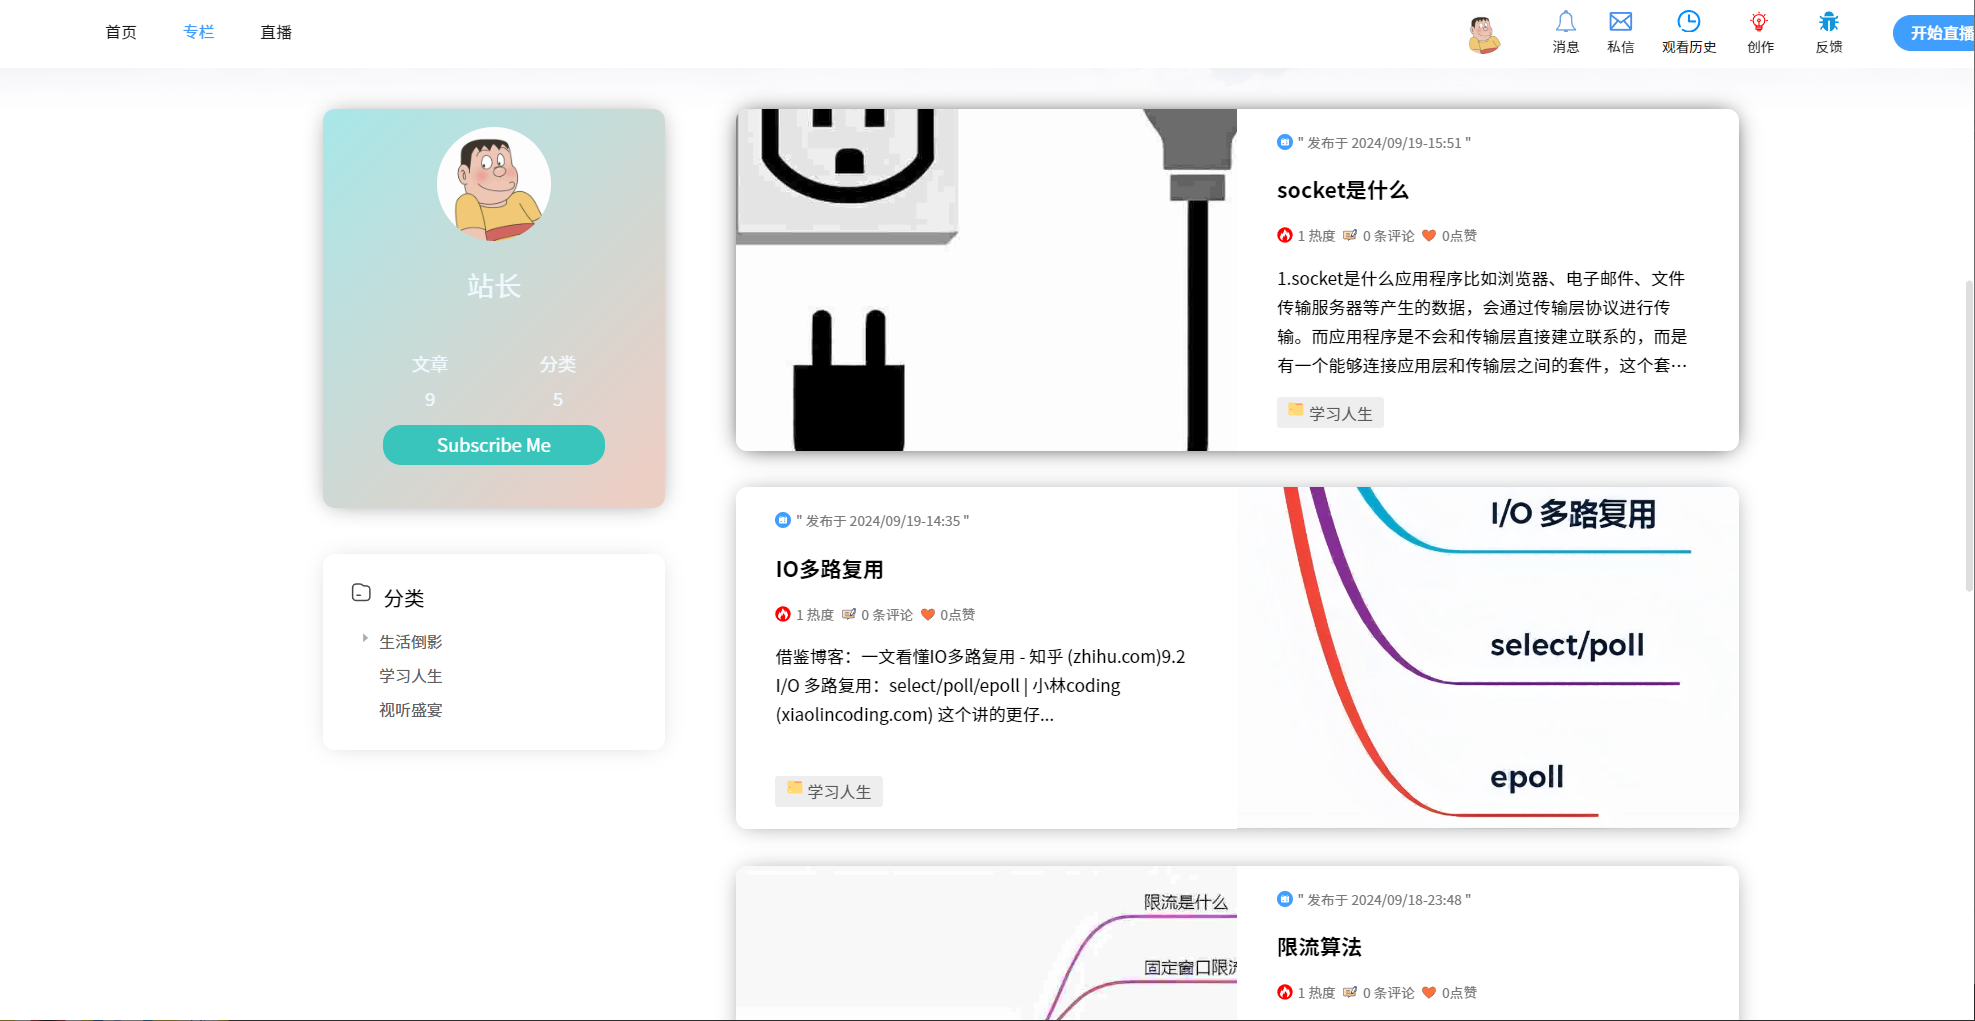Image resolution: width=1975 pixels, height=1021 pixels.
Task: Click the comment icon on IO多路复用 post
Action: pos(849,614)
